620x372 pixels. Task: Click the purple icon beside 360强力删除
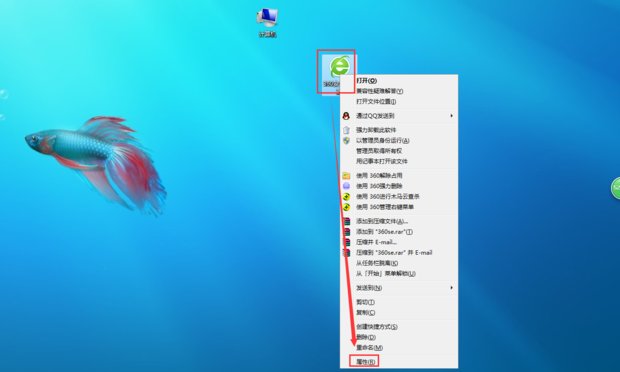(x=346, y=186)
